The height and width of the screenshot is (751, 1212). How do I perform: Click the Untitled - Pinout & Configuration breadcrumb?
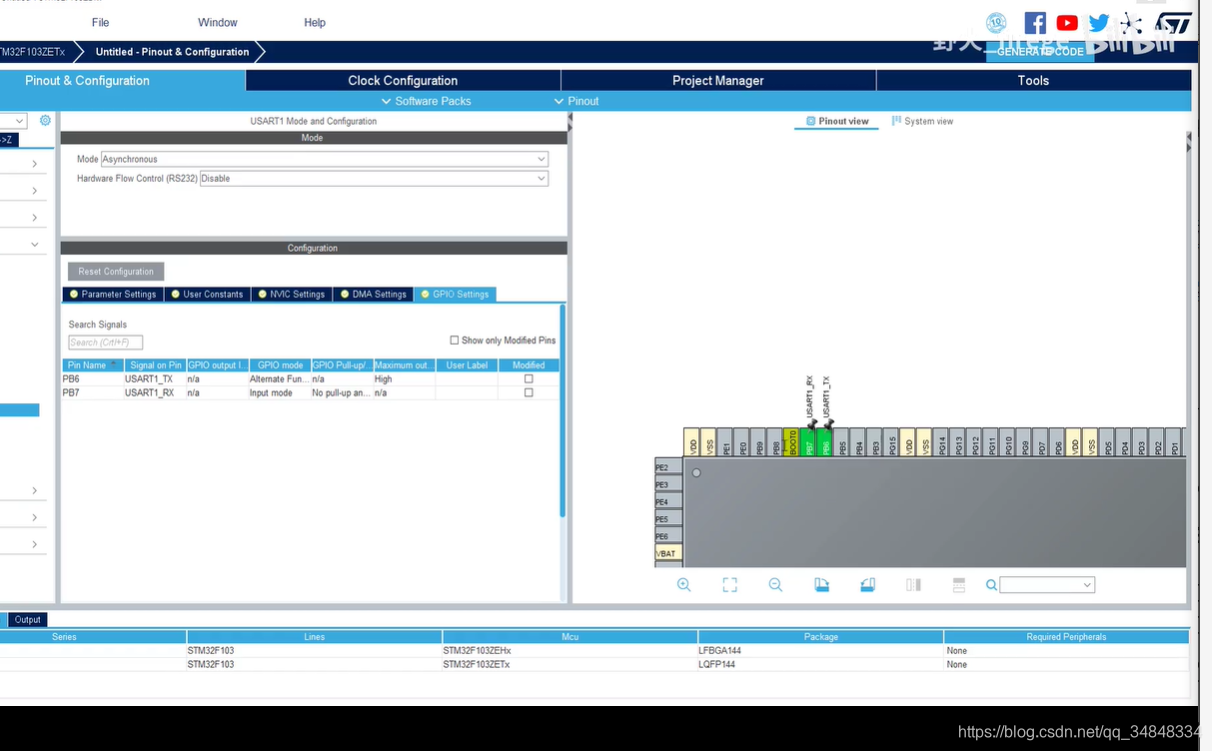coord(172,52)
